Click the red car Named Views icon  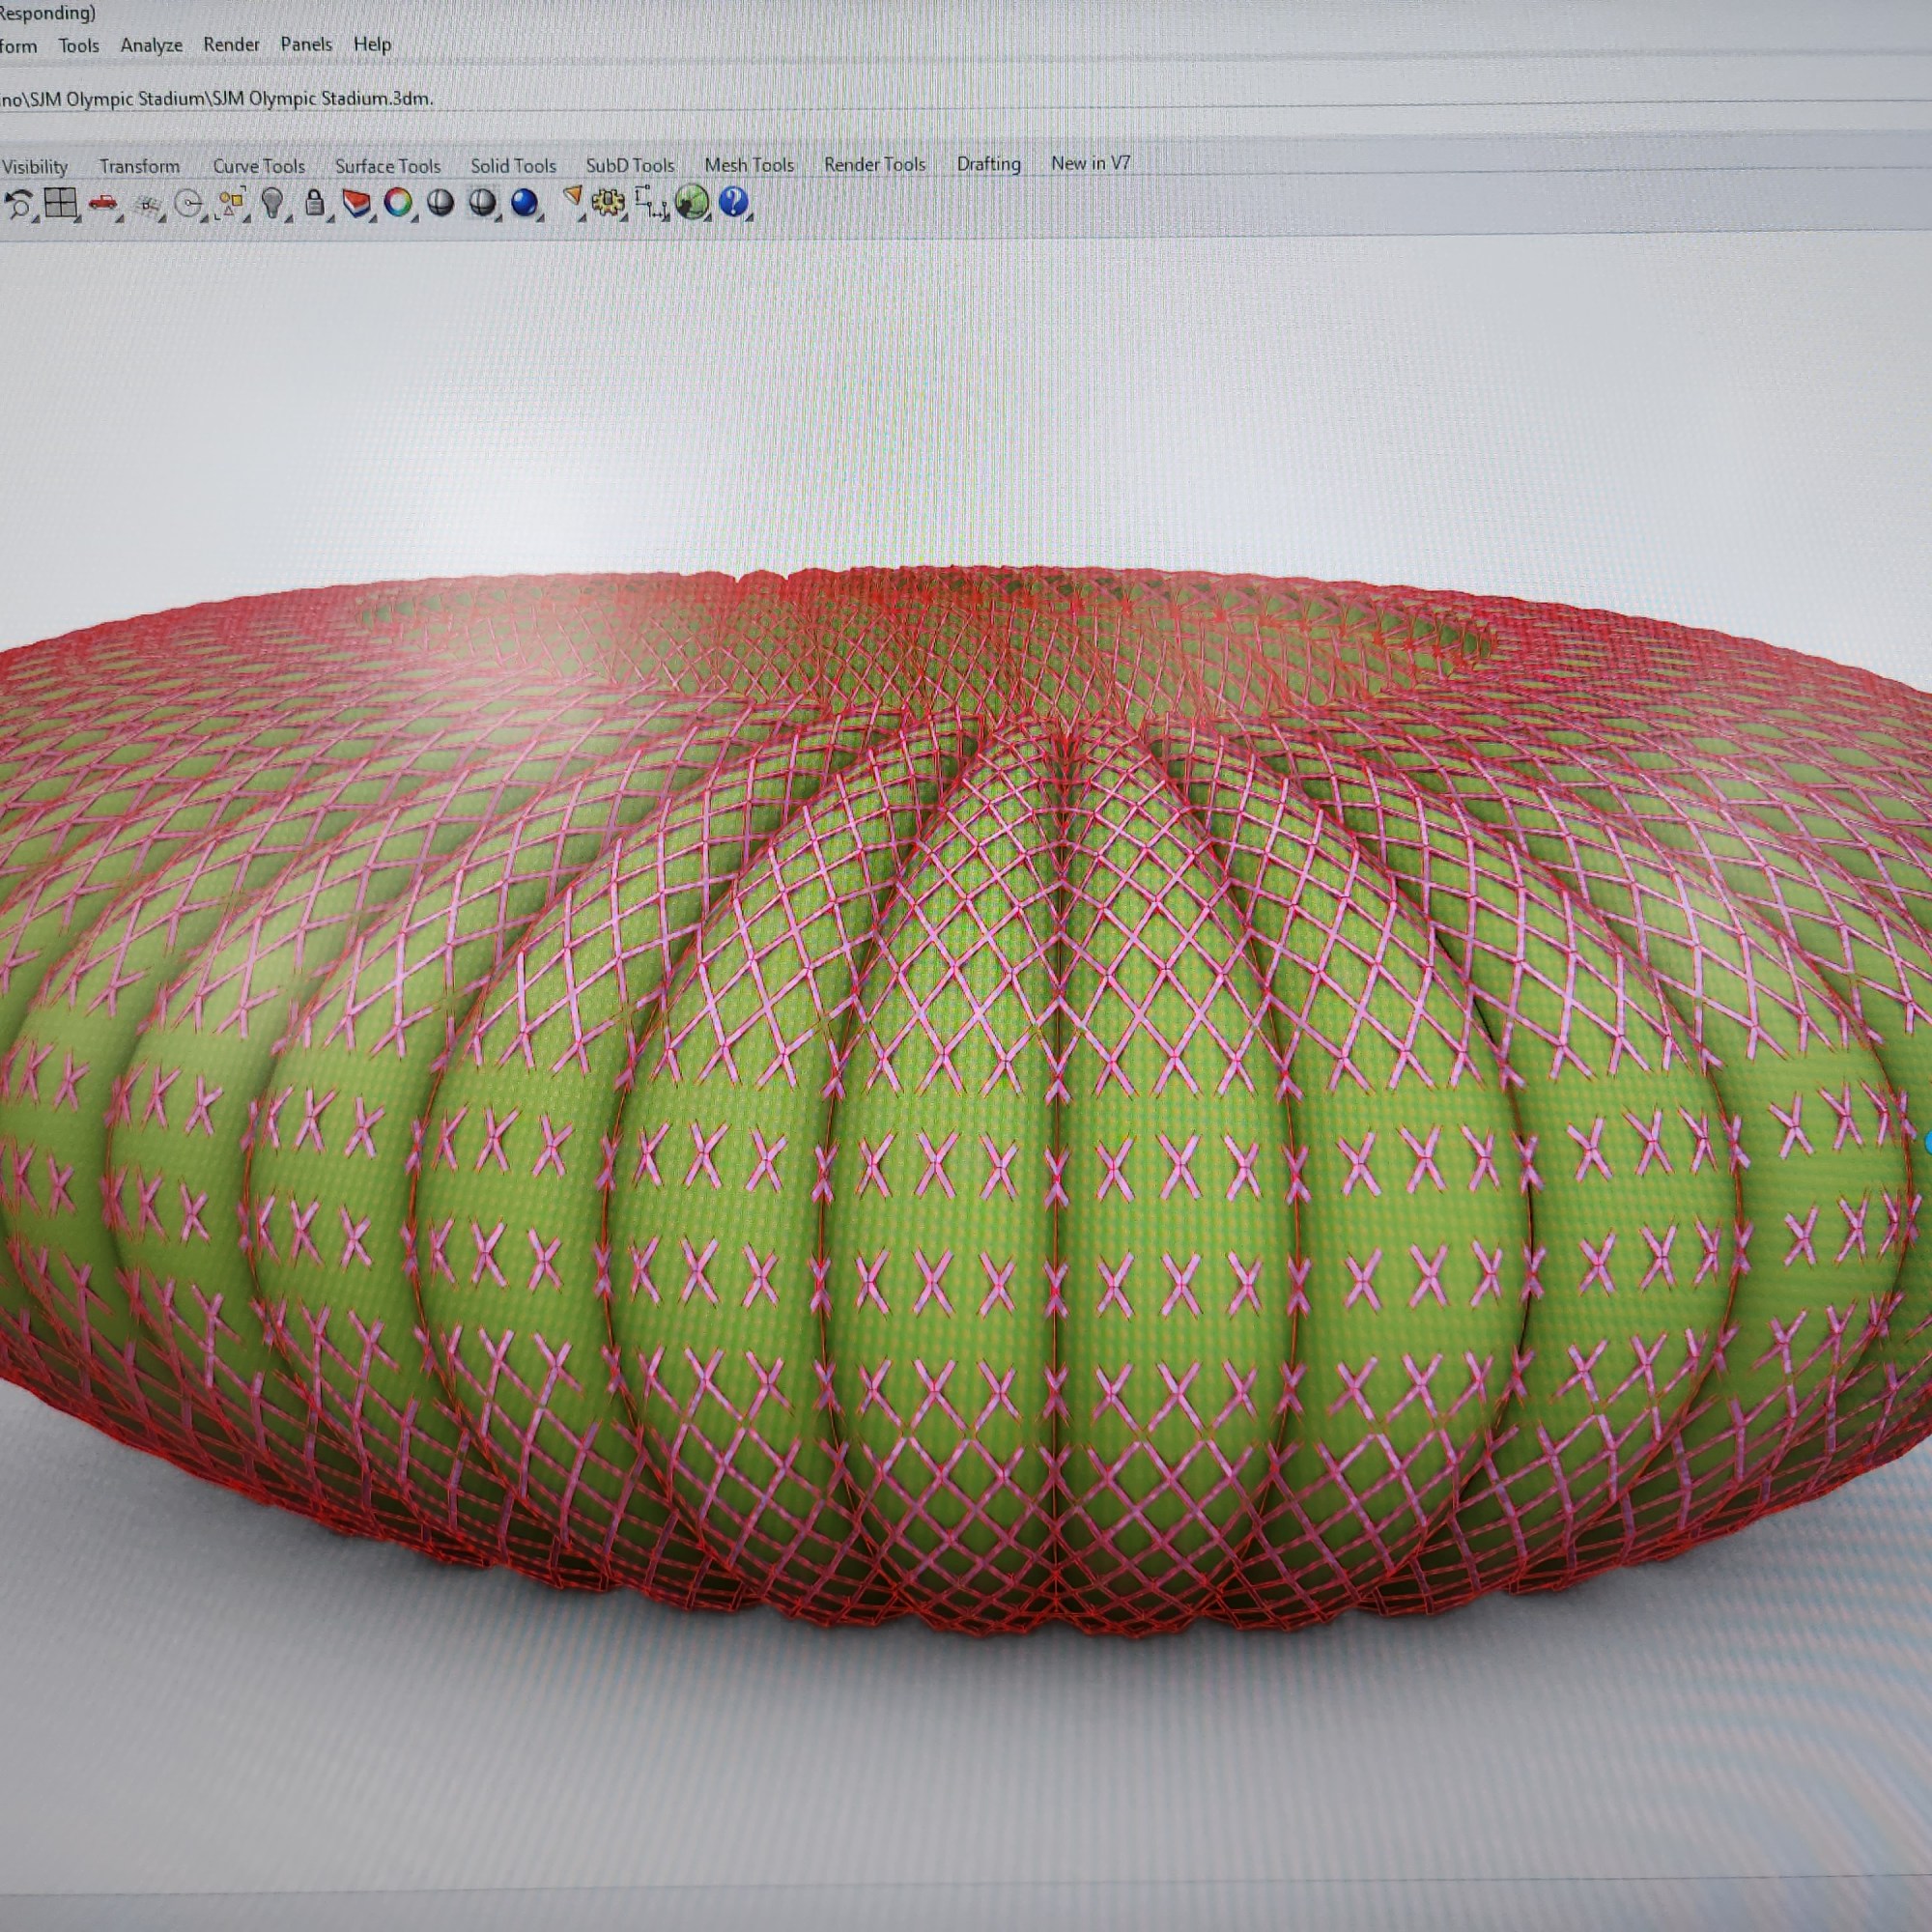pyautogui.click(x=102, y=204)
